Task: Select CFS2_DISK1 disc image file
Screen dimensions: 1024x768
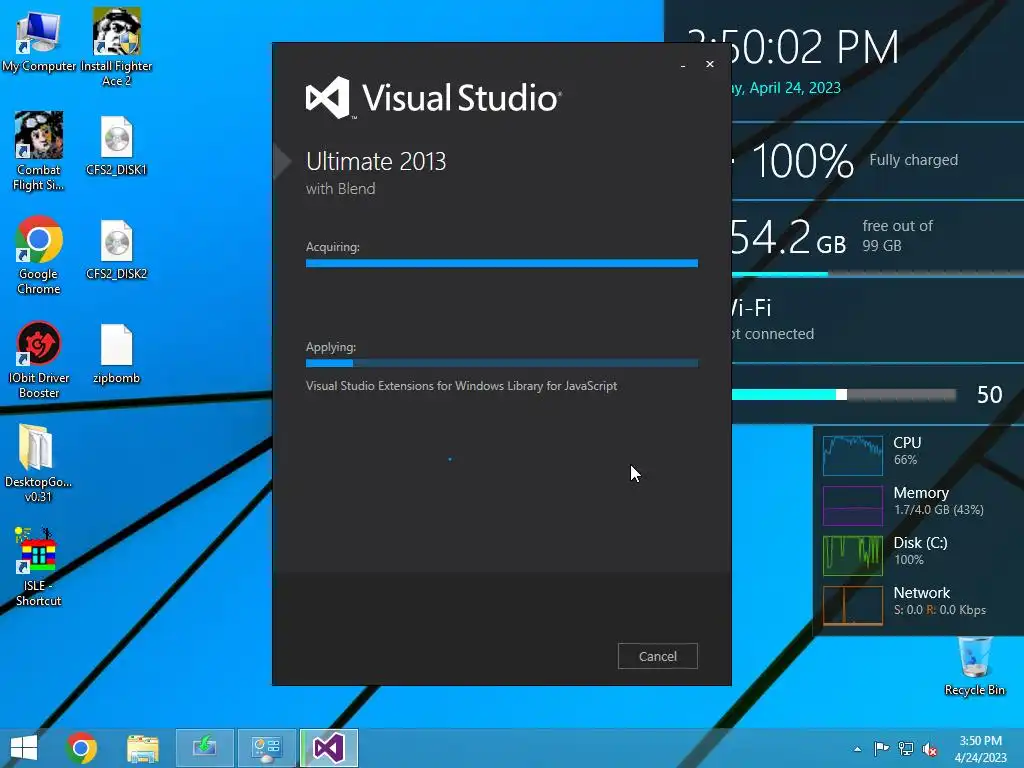Action: [116, 146]
